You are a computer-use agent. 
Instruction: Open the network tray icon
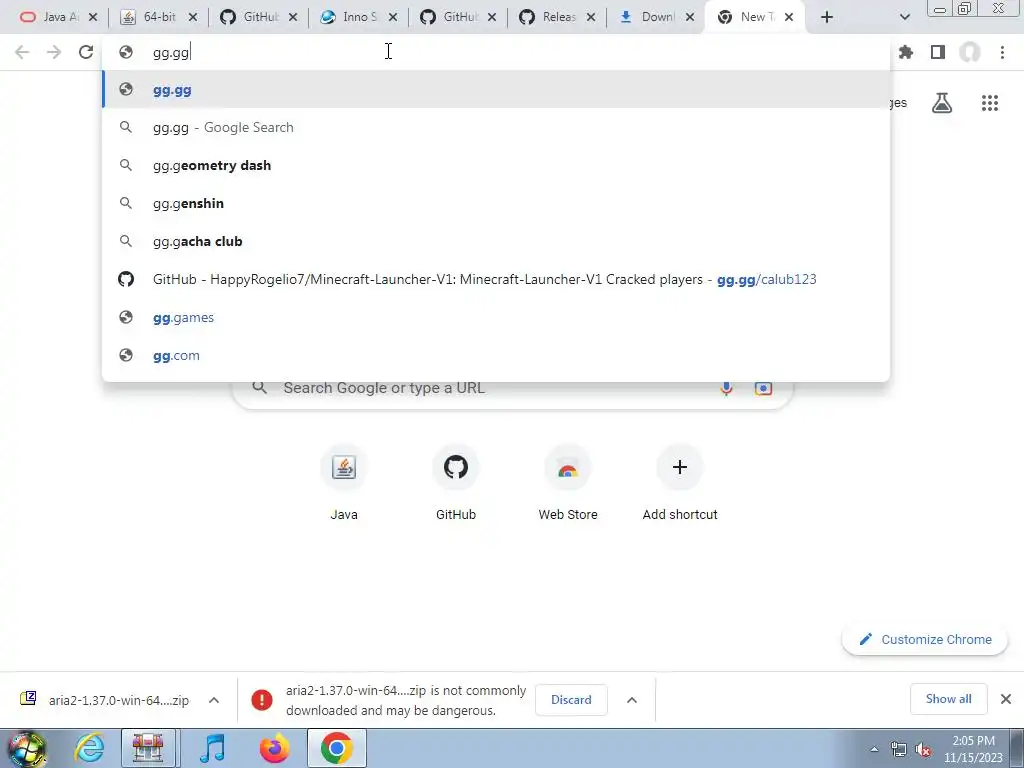[x=899, y=750]
